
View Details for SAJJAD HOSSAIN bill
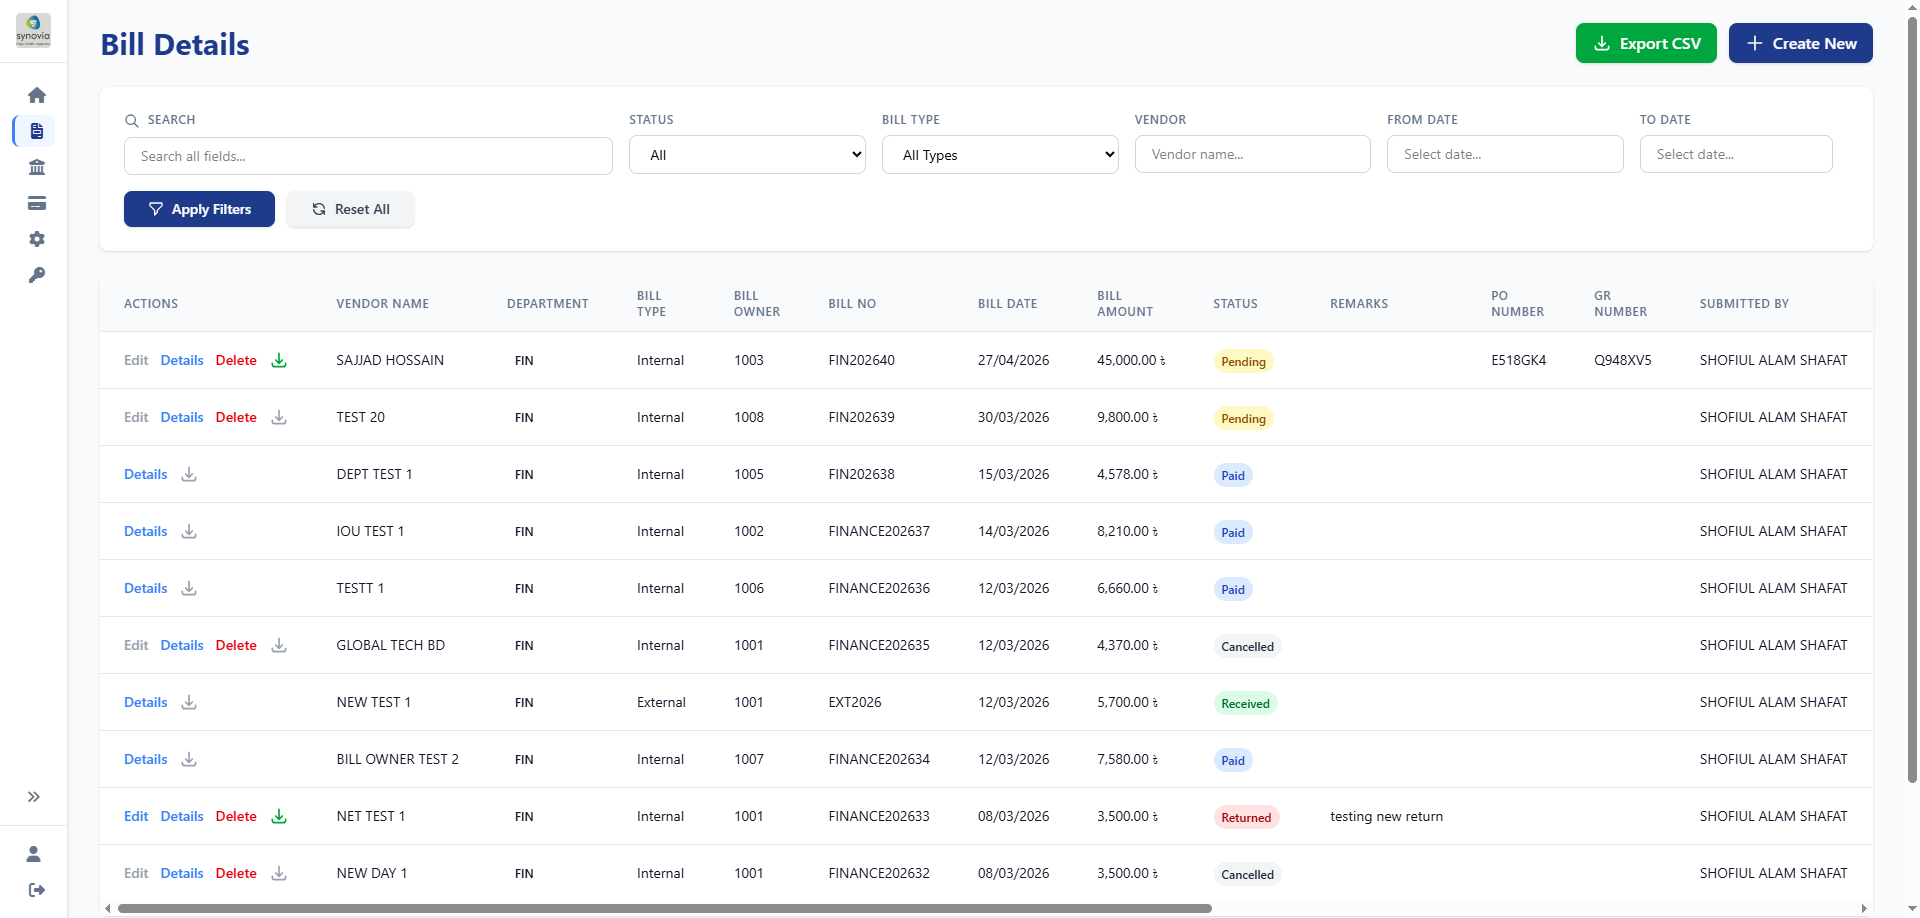(x=182, y=360)
